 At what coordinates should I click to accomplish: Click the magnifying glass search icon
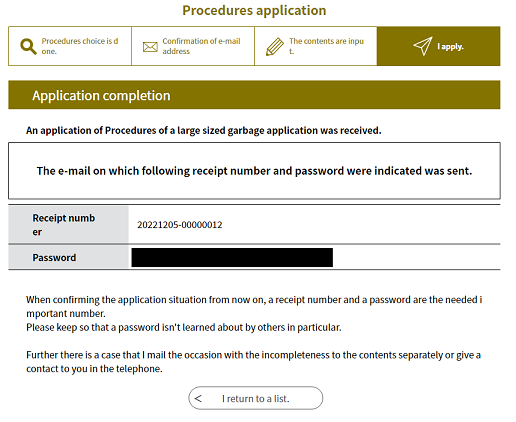click(x=28, y=46)
